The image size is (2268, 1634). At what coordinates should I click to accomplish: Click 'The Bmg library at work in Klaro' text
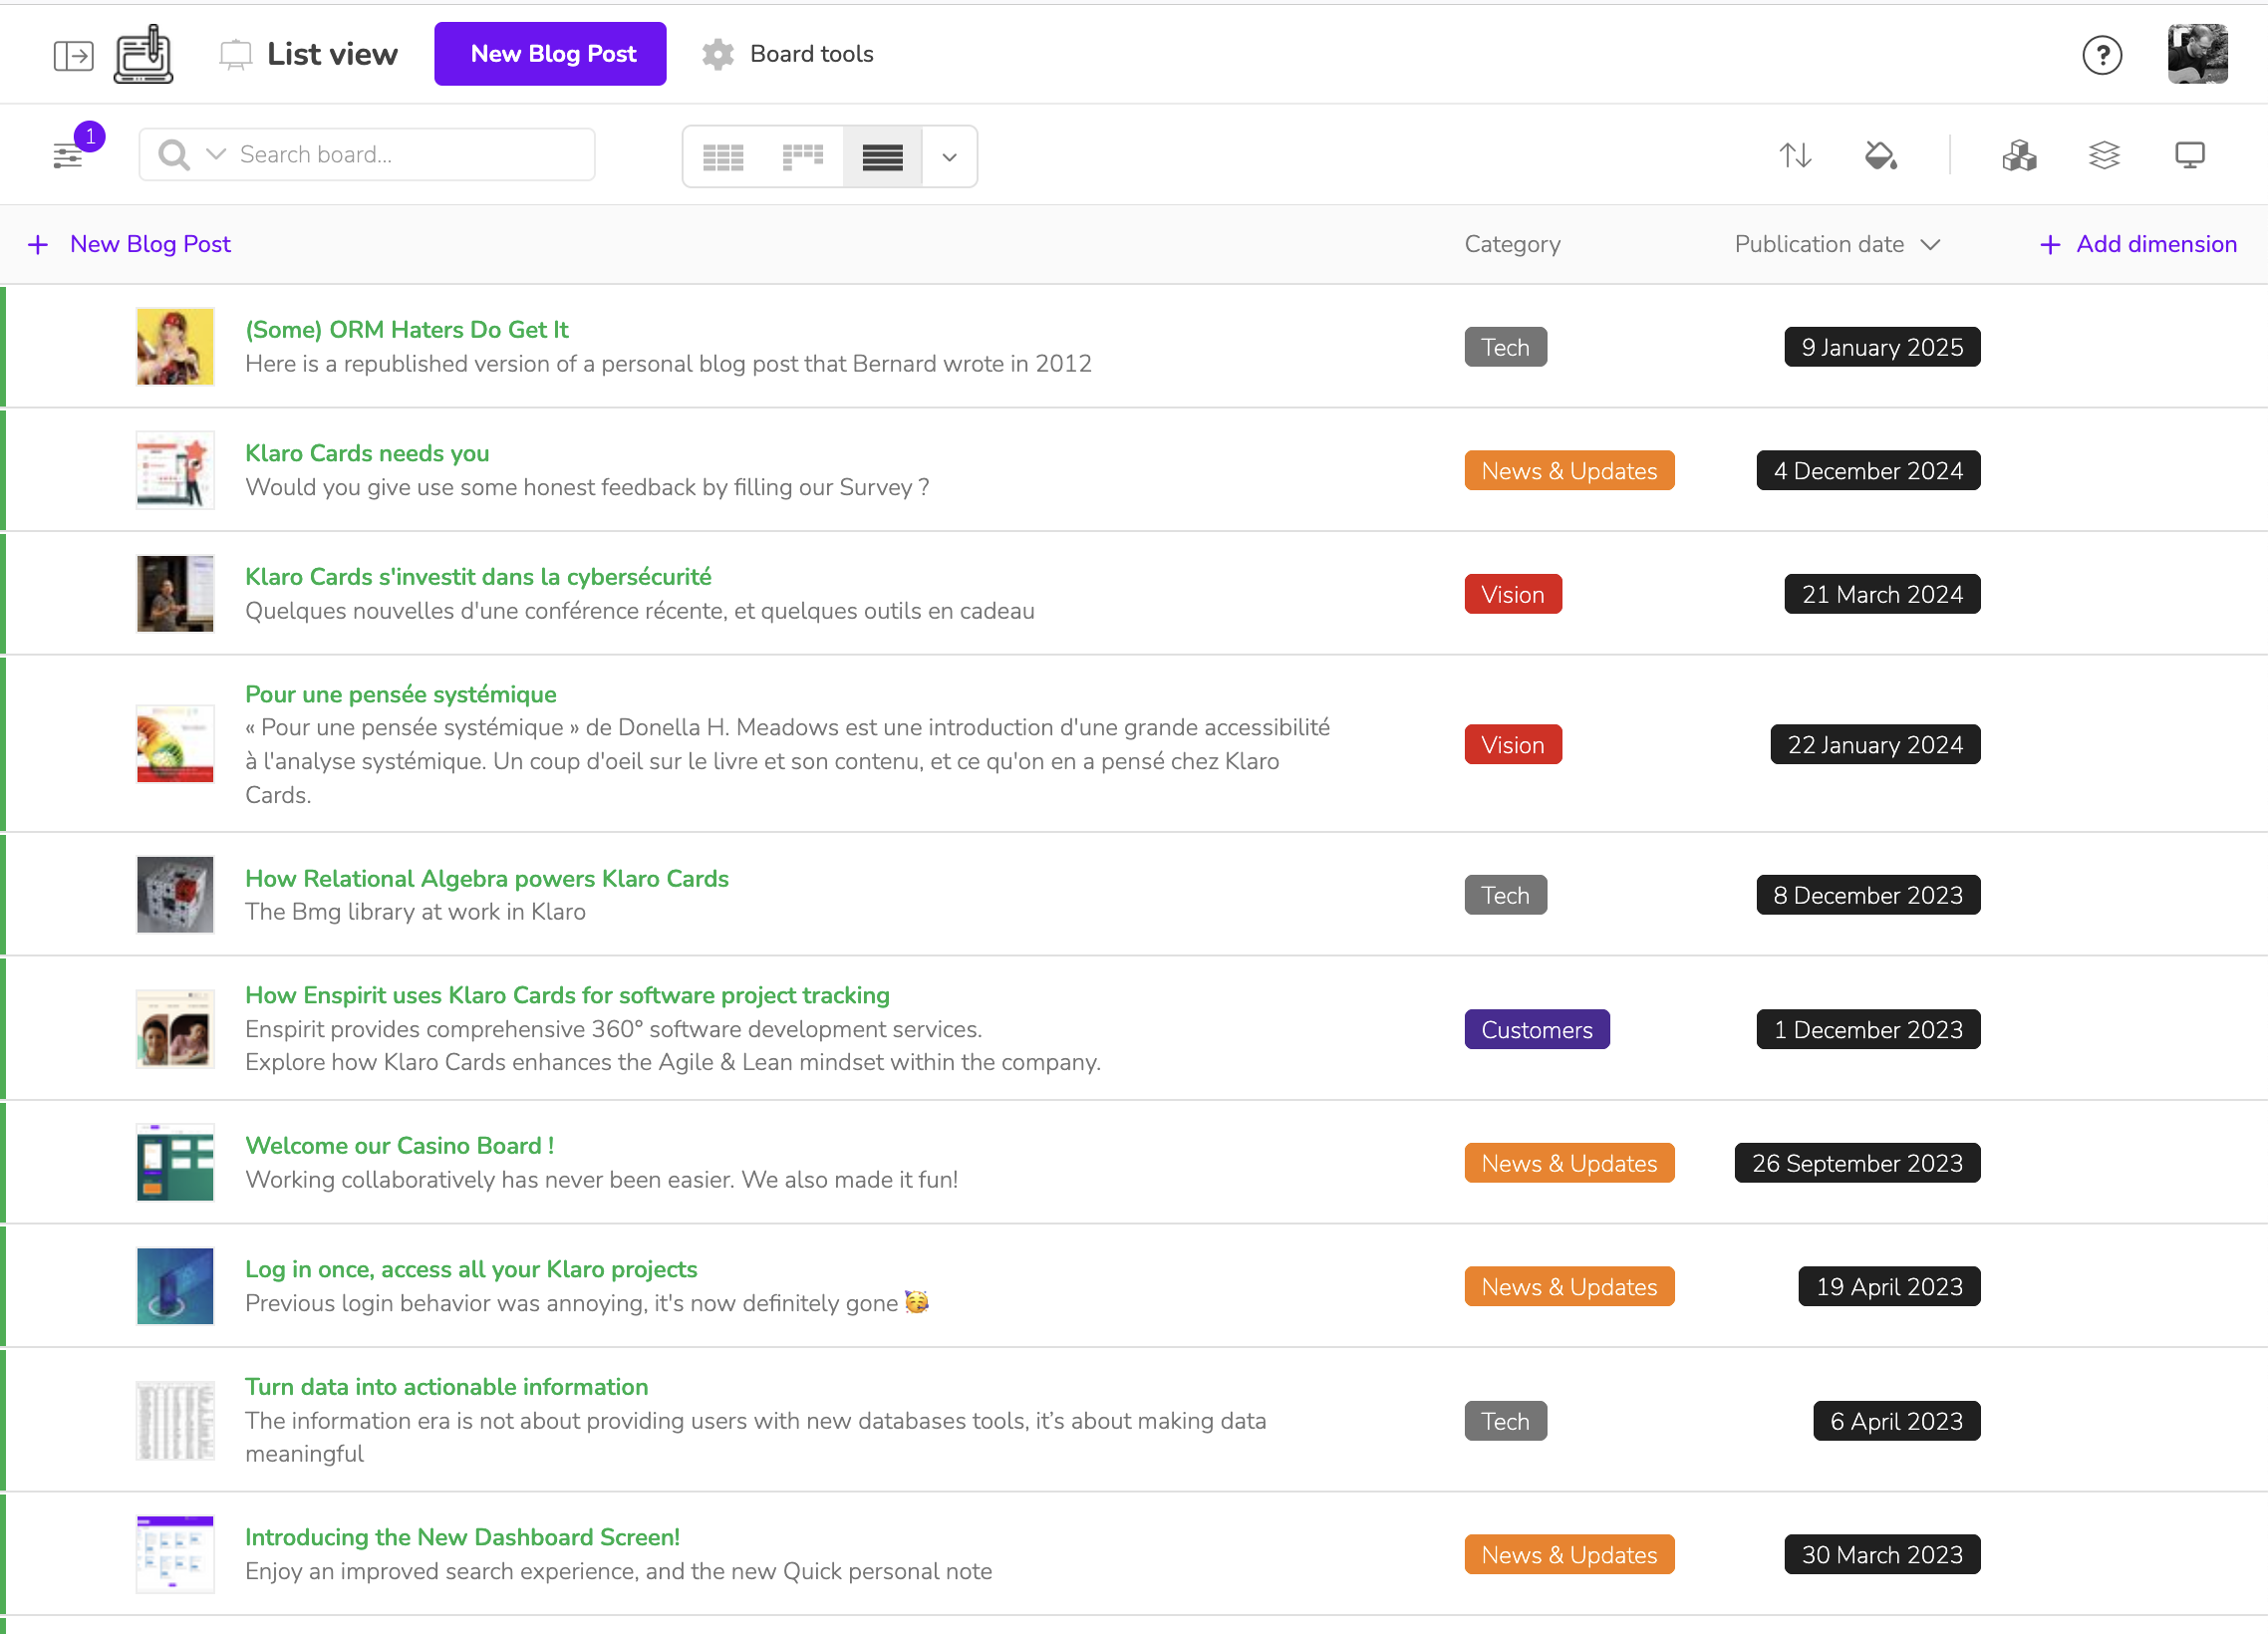[415, 912]
